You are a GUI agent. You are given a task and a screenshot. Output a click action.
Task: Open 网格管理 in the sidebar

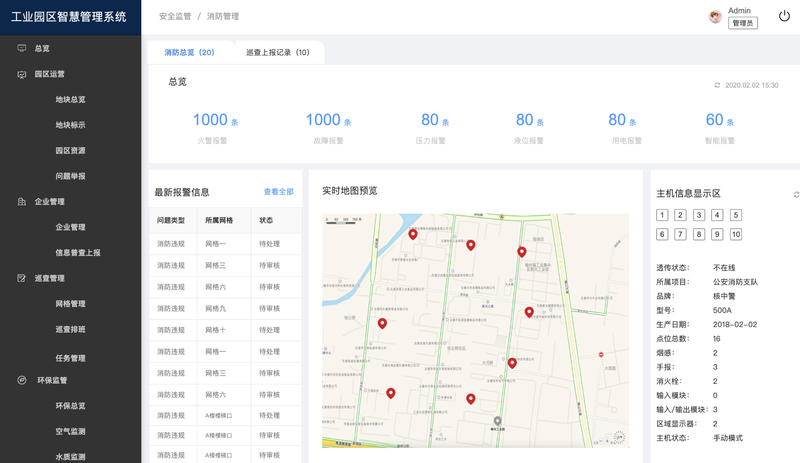70,304
